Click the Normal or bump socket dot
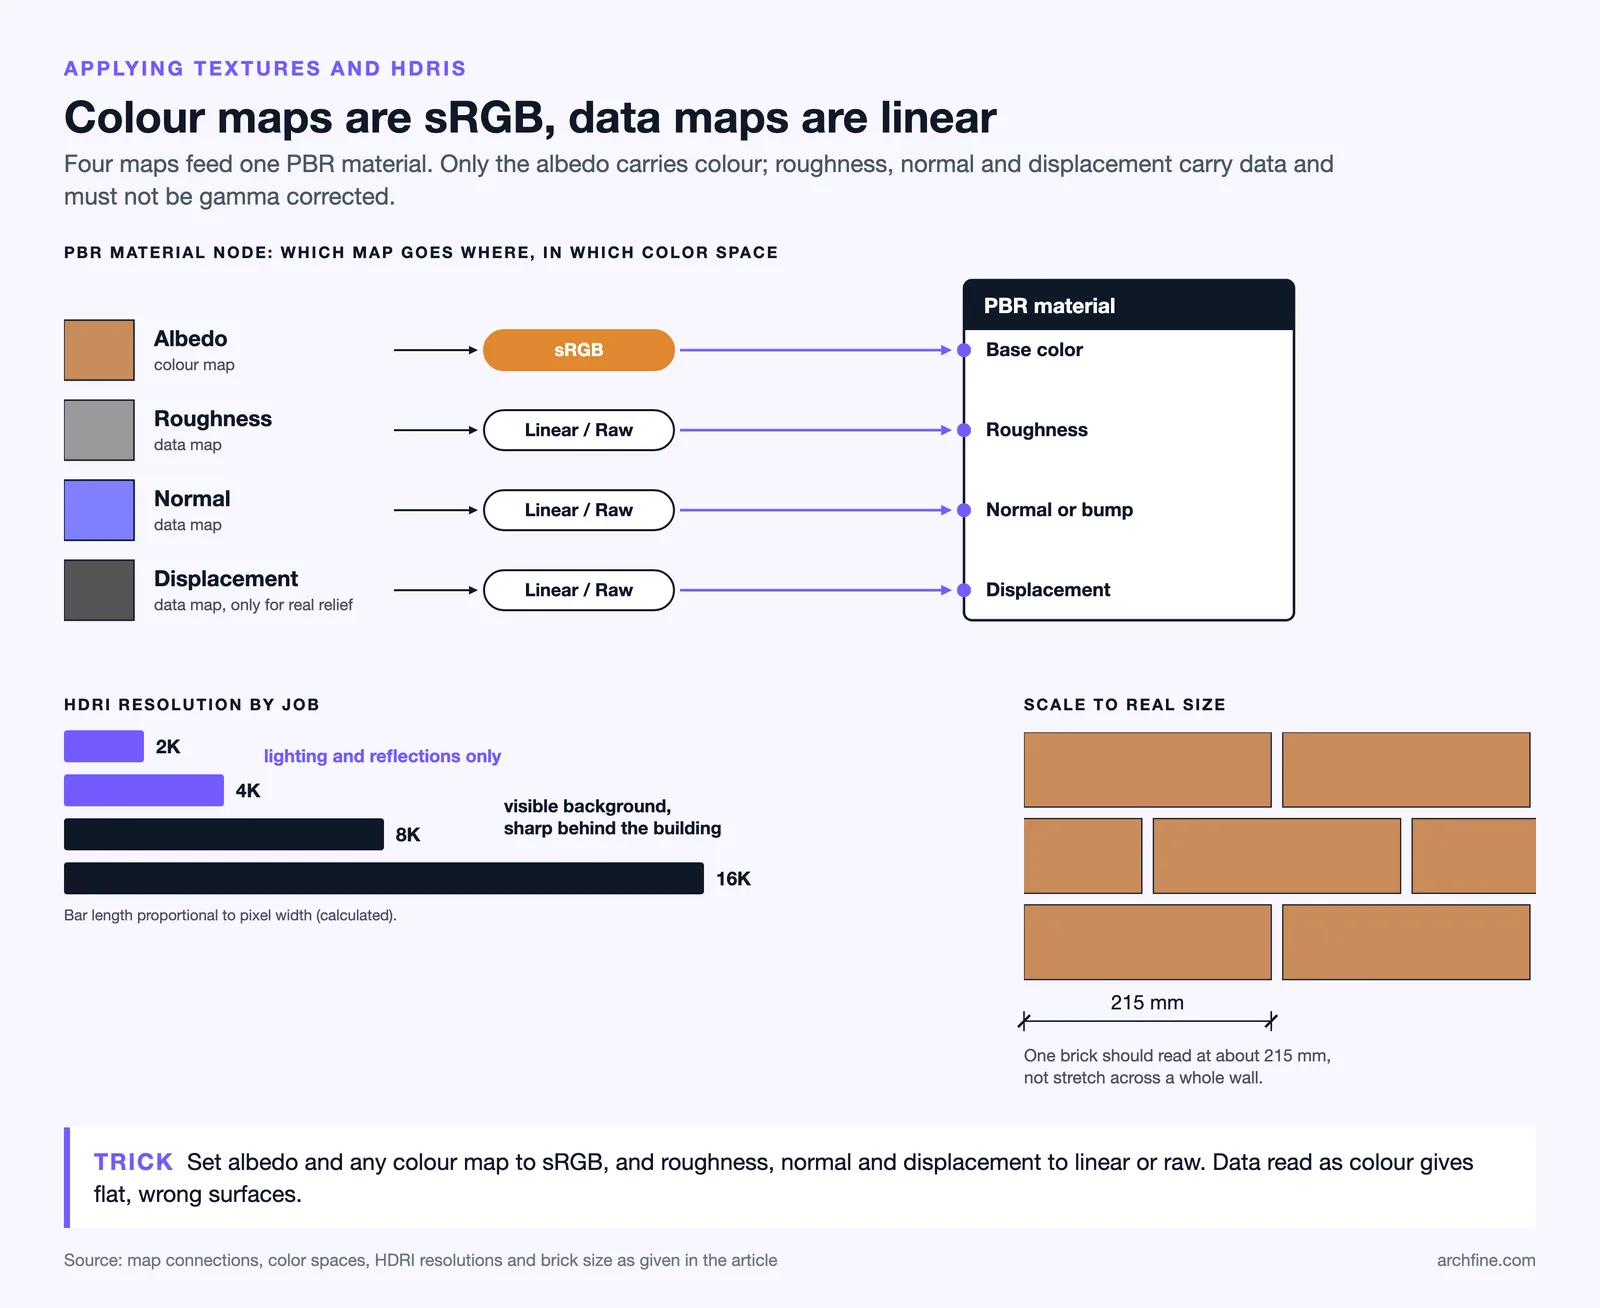1600x1308 pixels. pos(964,510)
